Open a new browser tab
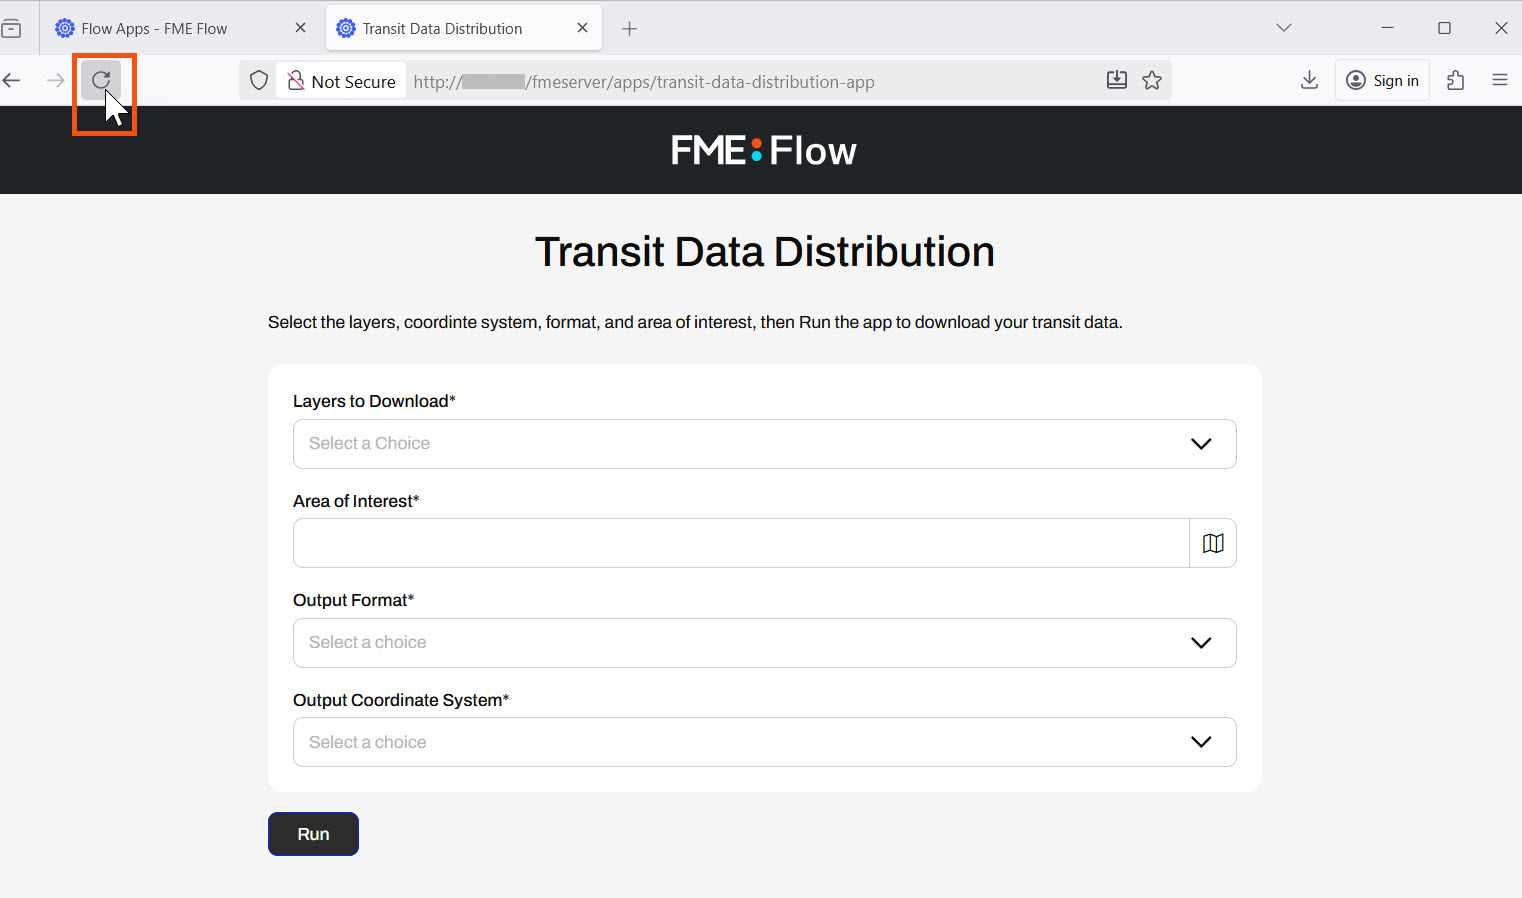The height and width of the screenshot is (898, 1522). point(629,29)
